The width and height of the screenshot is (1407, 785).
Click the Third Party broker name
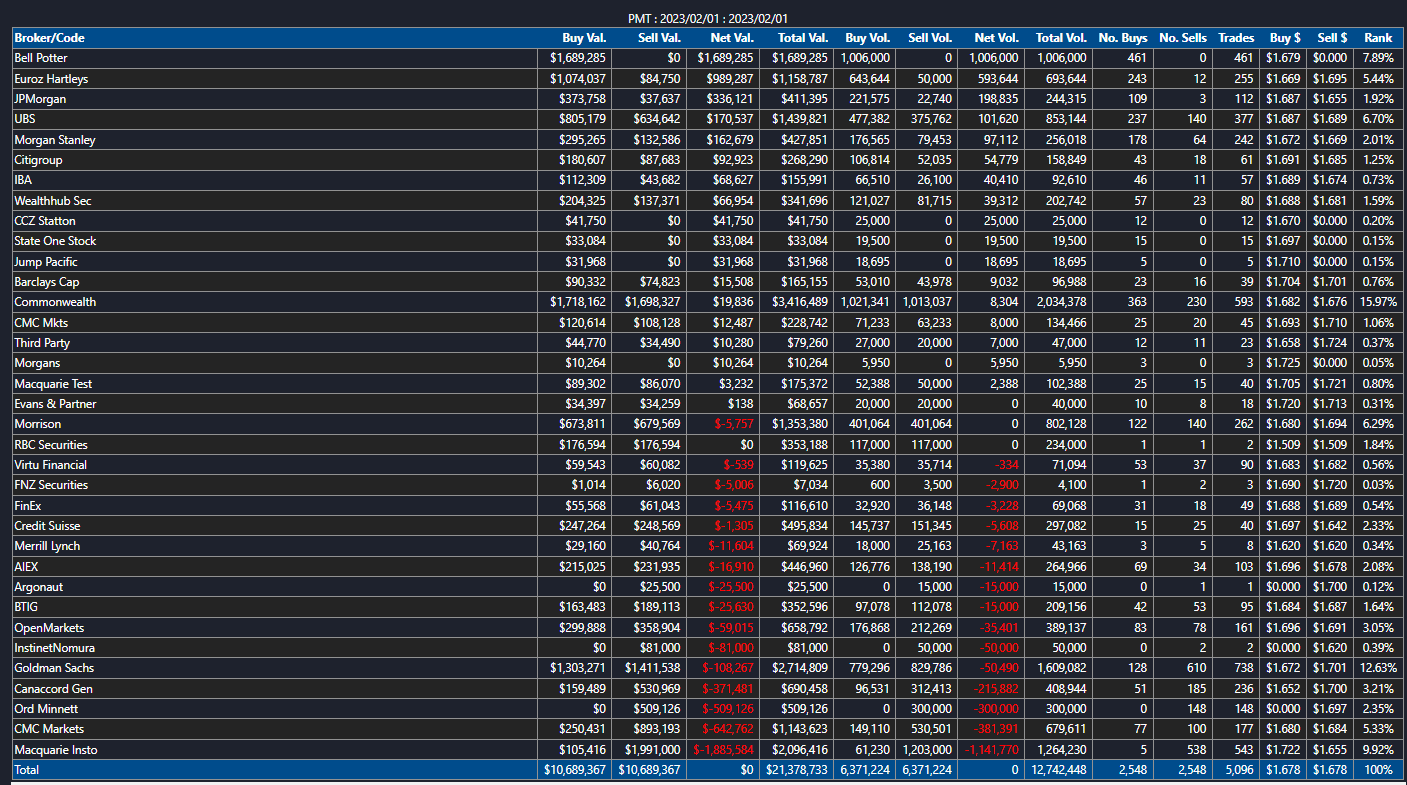pos(42,343)
